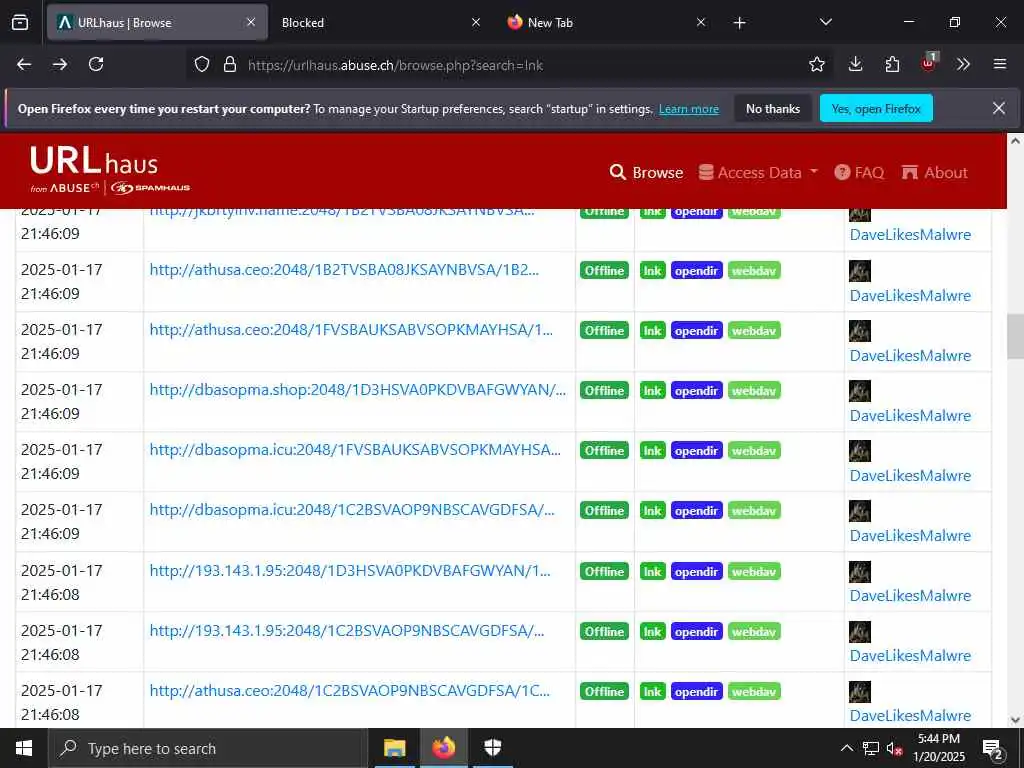Open the athusa.ceo 1FVSBAUKSABVSOPKMAYHSA URL
This screenshot has width=1024, height=768.
351,330
